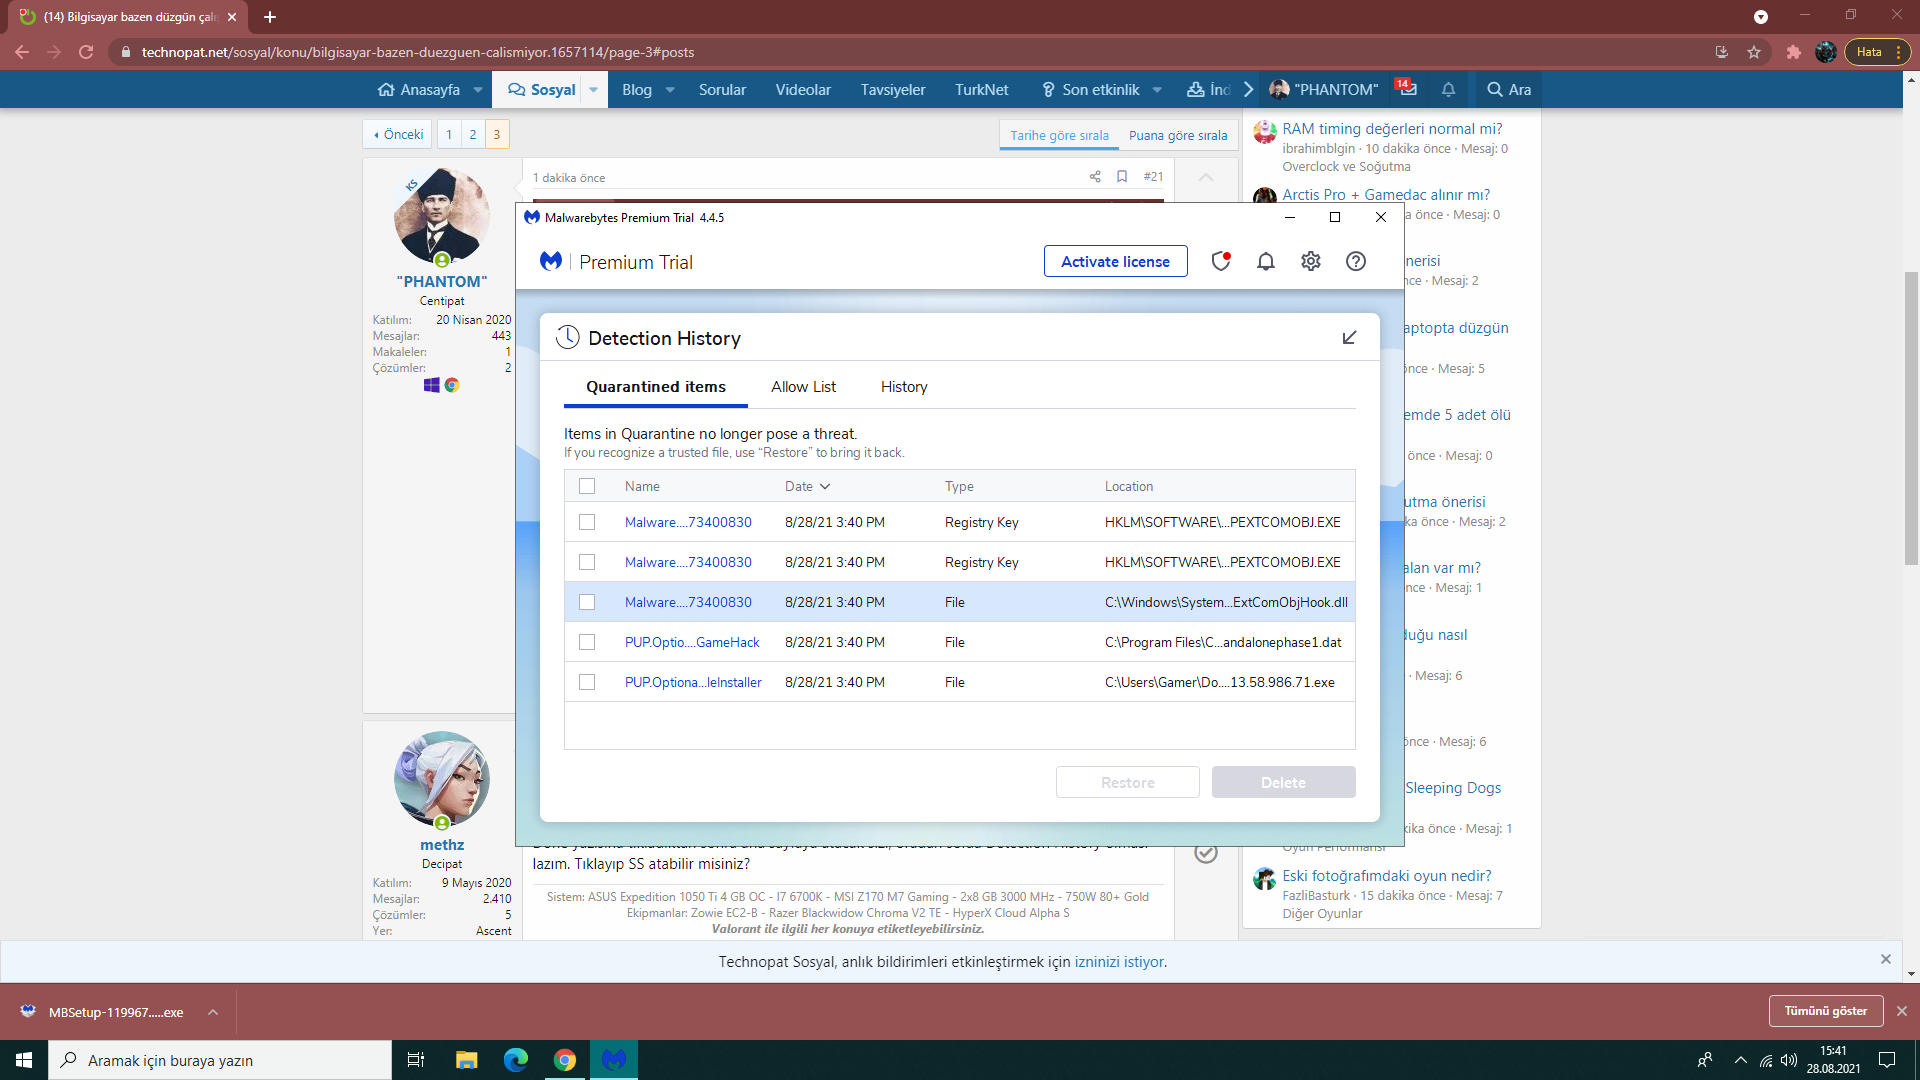Tick checkbox for ExtComObjHook.dll file row
Image resolution: width=1920 pixels, height=1080 pixels.
tap(587, 602)
